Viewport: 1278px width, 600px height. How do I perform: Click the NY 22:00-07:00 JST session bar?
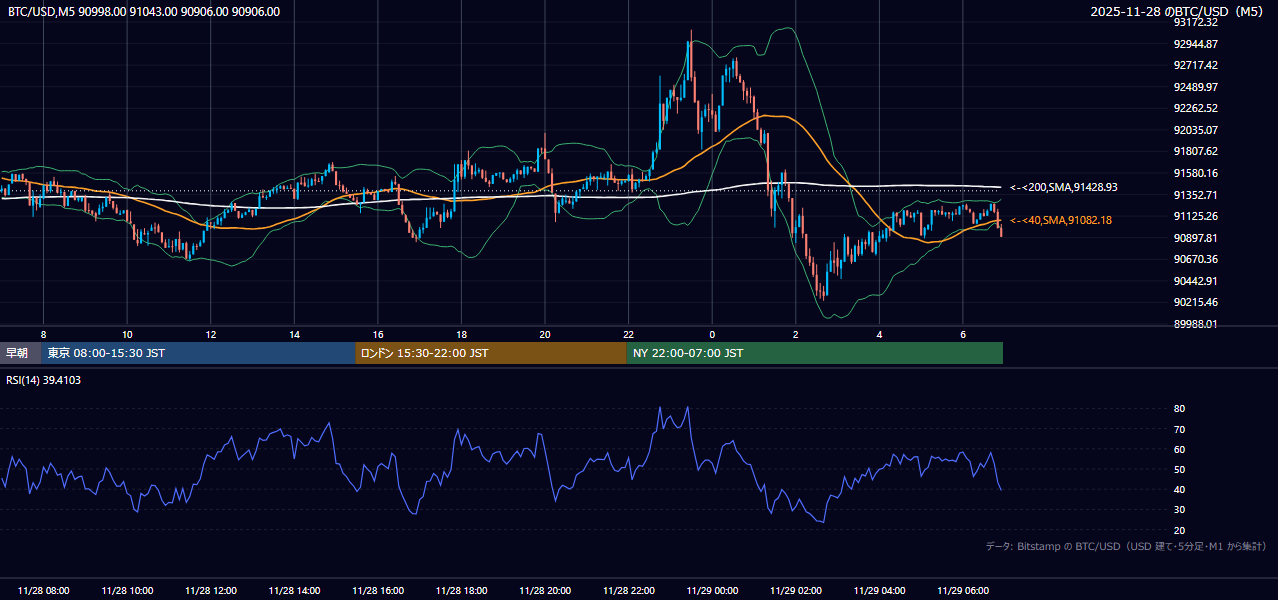tap(815, 353)
